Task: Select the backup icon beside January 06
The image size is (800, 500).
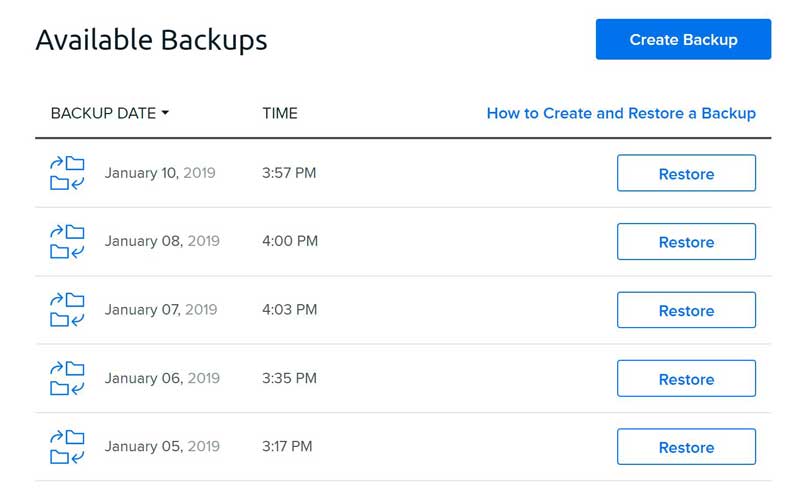Action: 67,379
